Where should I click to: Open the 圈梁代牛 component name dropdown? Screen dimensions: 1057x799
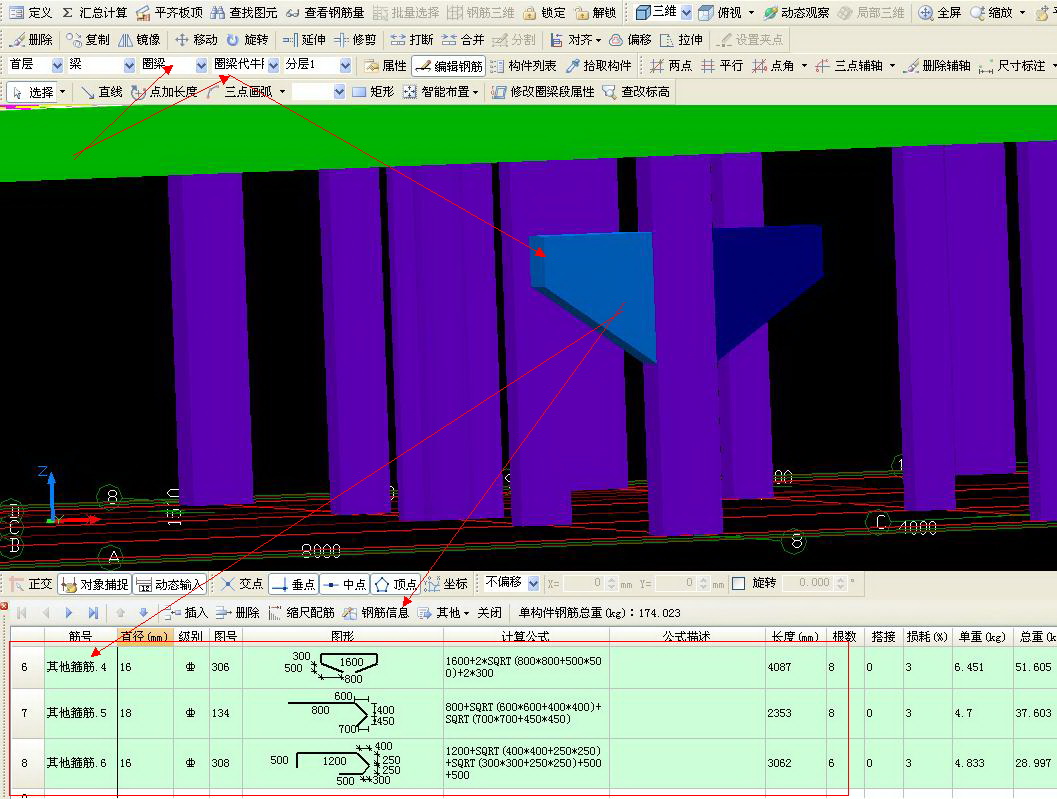click(x=273, y=65)
